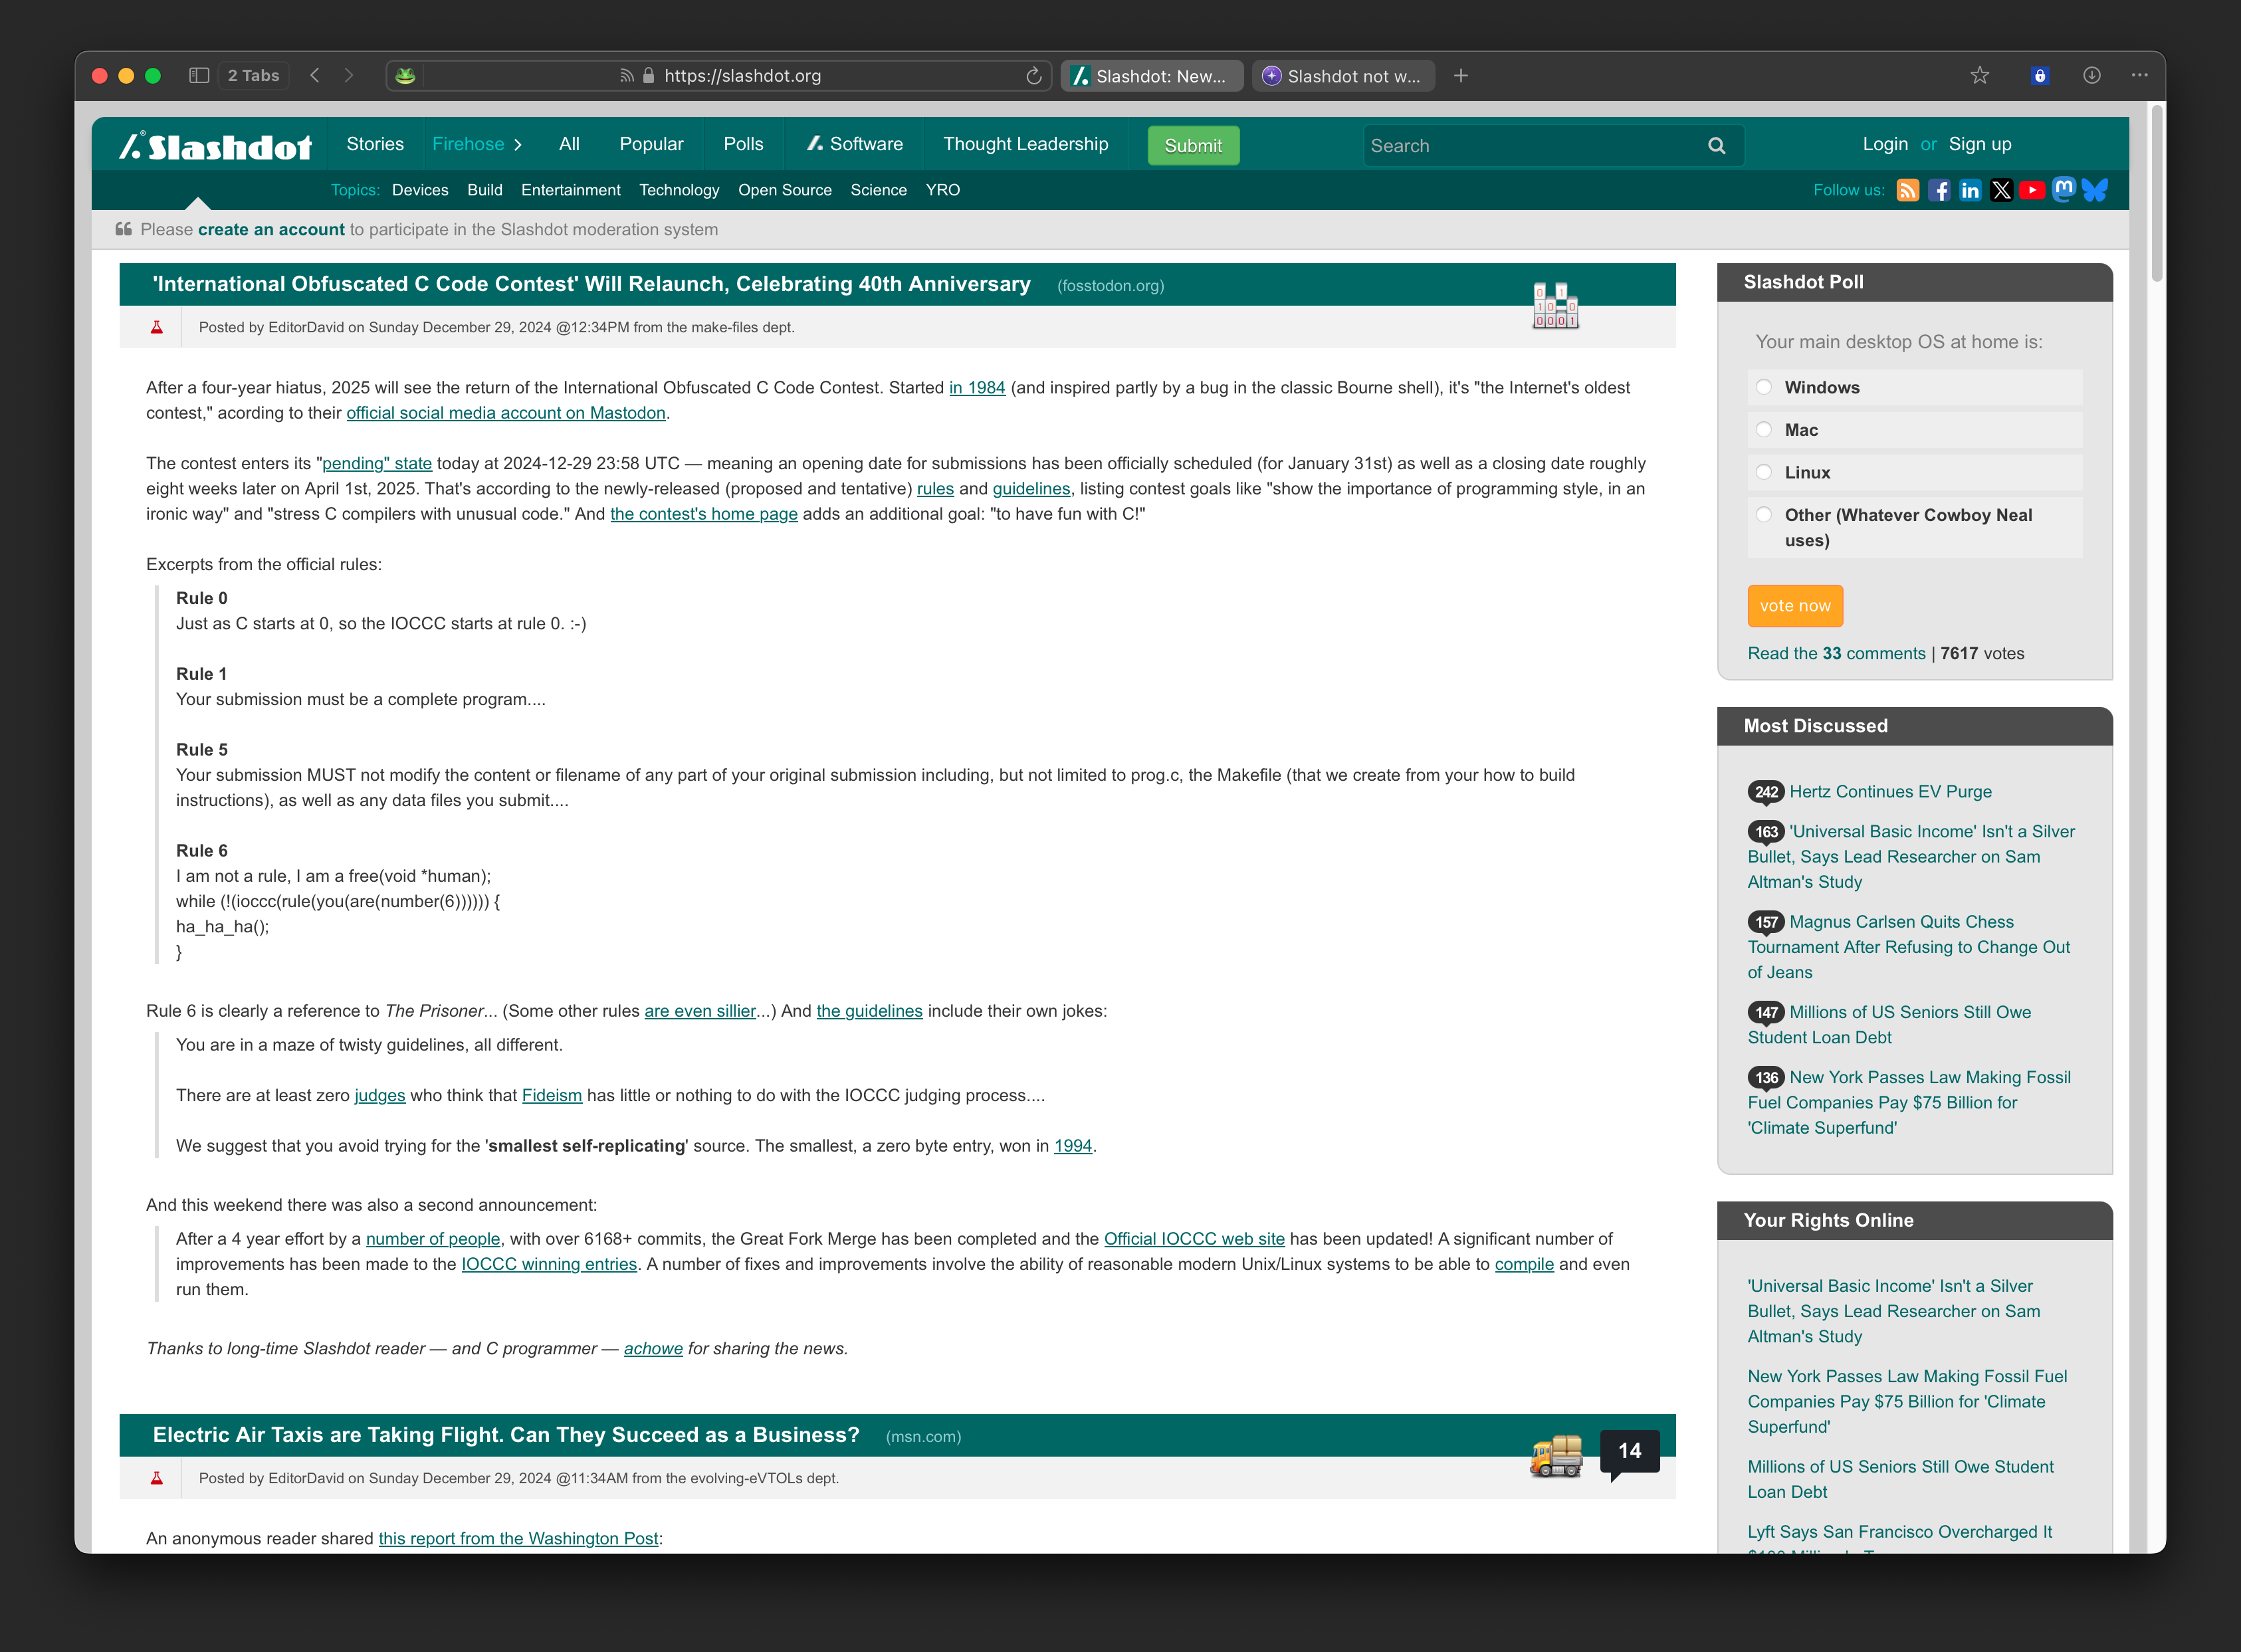
Task: Select the Windows poll option
Action: (x=1764, y=387)
